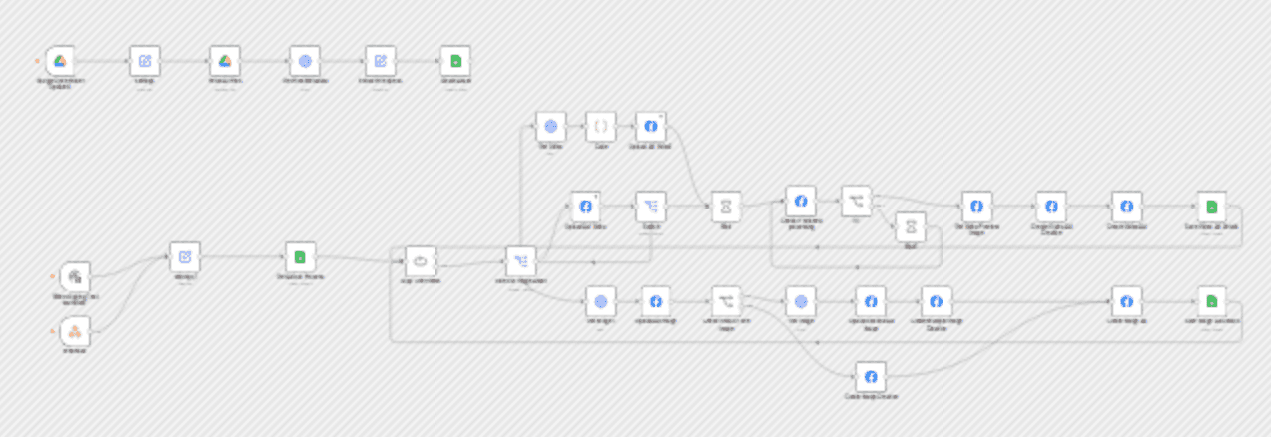Image resolution: width=1271 pixels, height=437 pixels.
Task: Select the cursor-icon trigger node above the orange trigger
Action: click(75, 277)
